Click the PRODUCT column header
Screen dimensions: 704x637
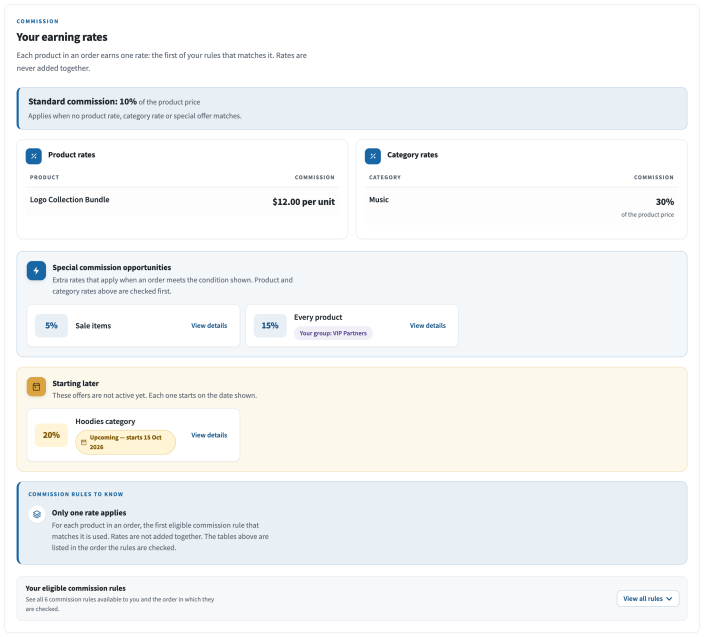tap(44, 177)
